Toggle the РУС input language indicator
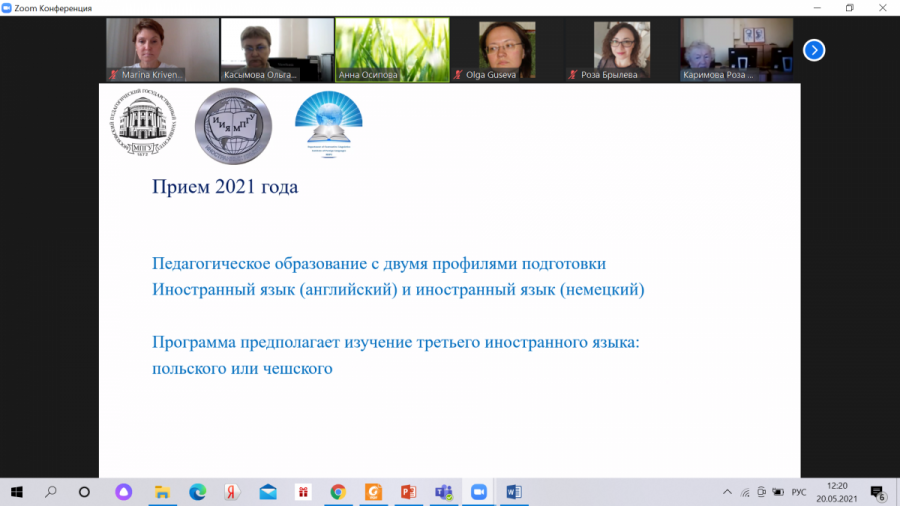This screenshot has width=900, height=506. click(799, 492)
